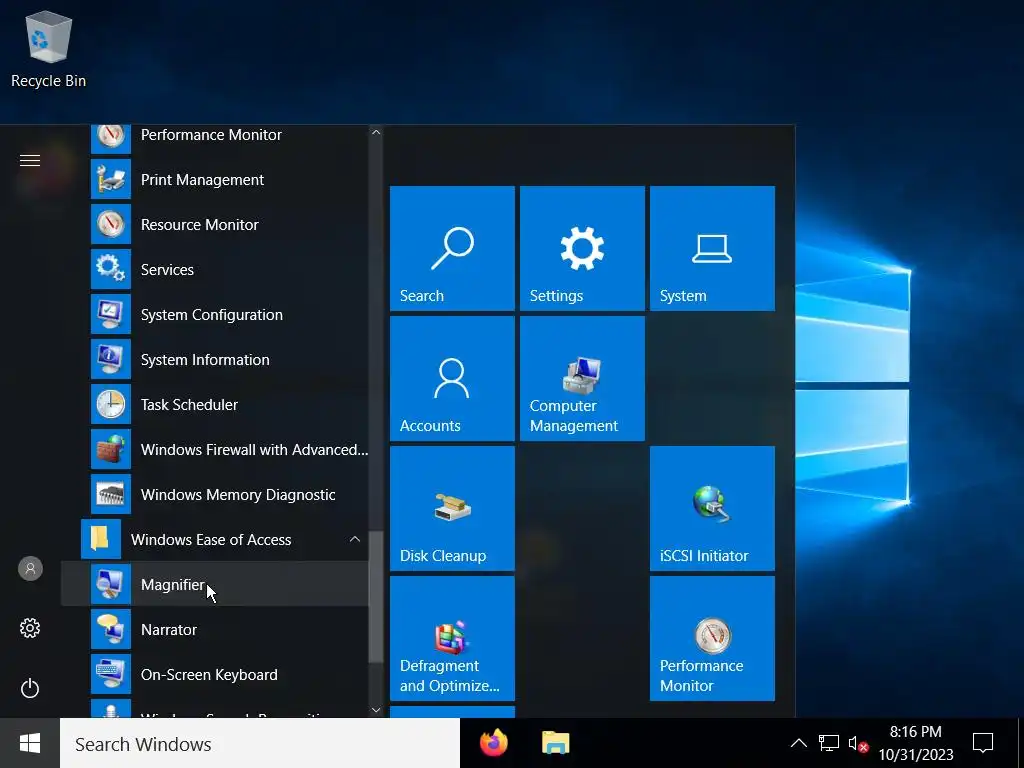Screen dimensions: 1024x768
Task: Open the Action Center notifications icon
Action: (983, 743)
